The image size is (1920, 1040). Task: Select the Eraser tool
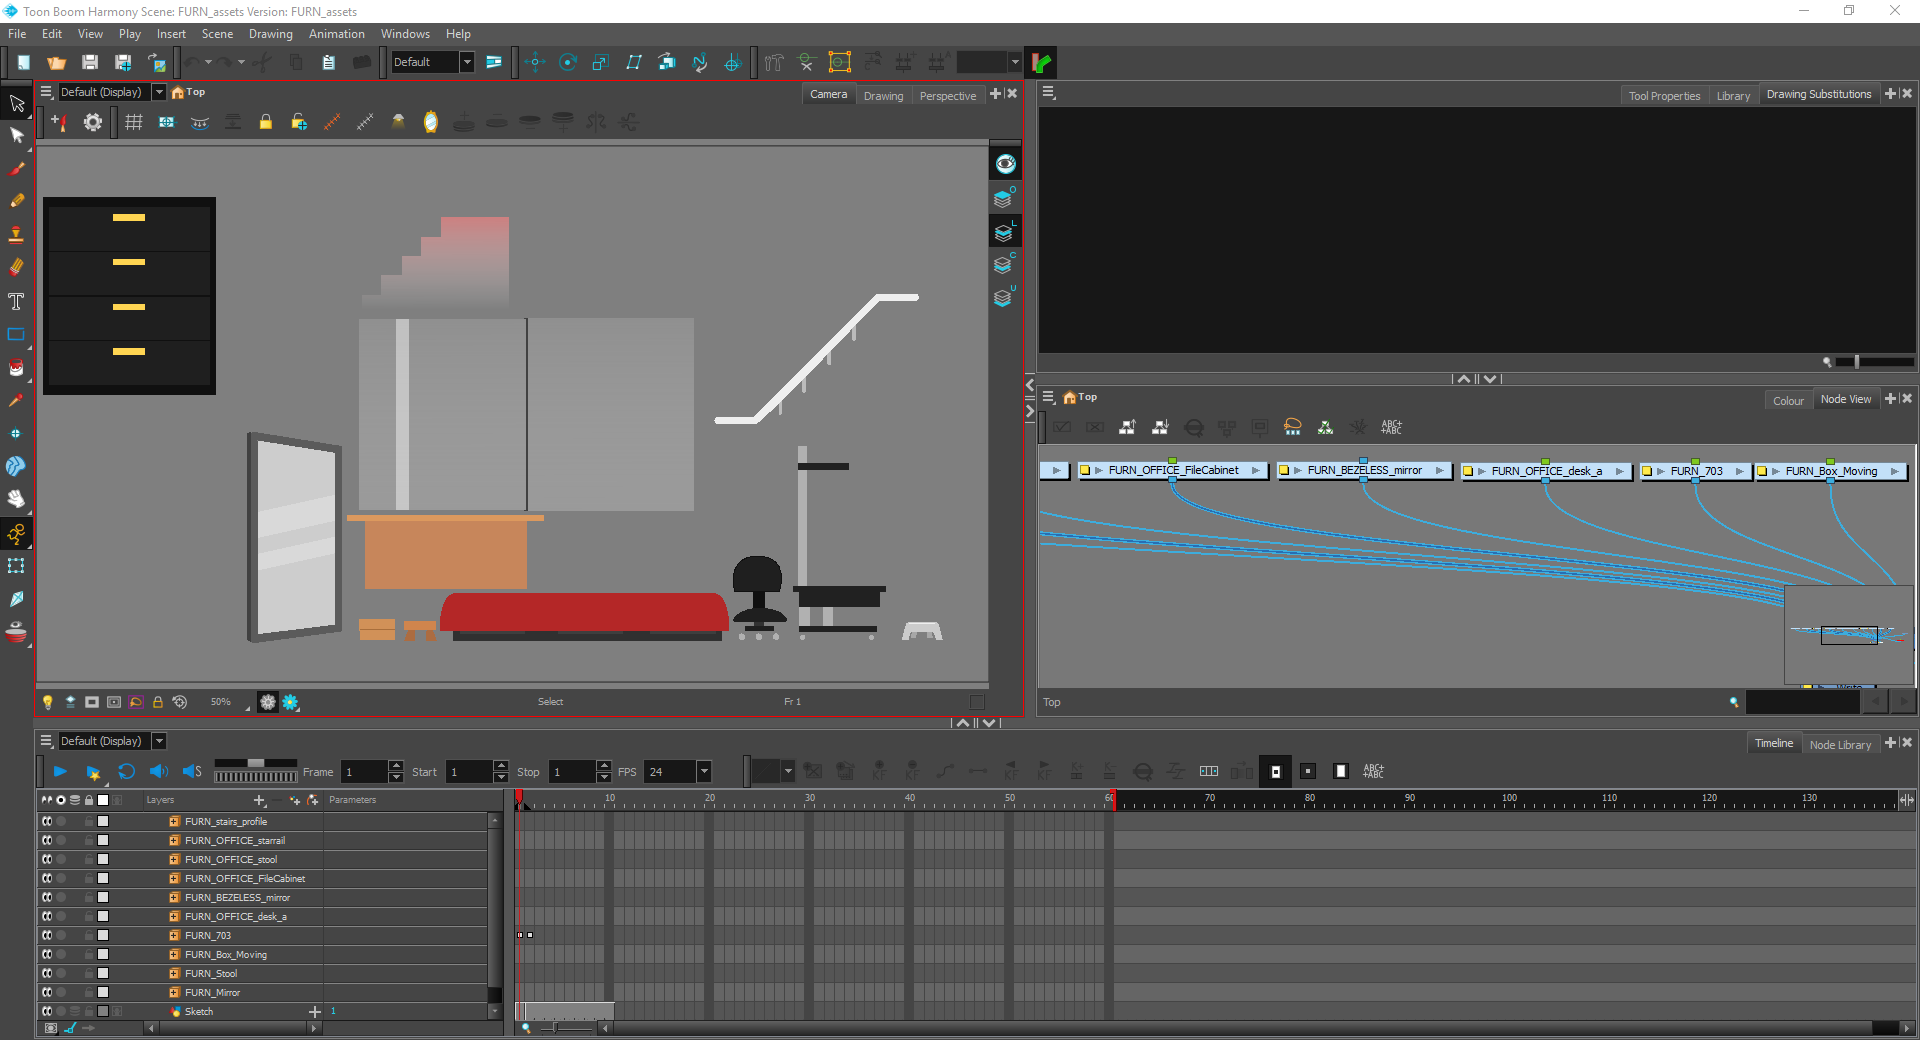point(16,267)
